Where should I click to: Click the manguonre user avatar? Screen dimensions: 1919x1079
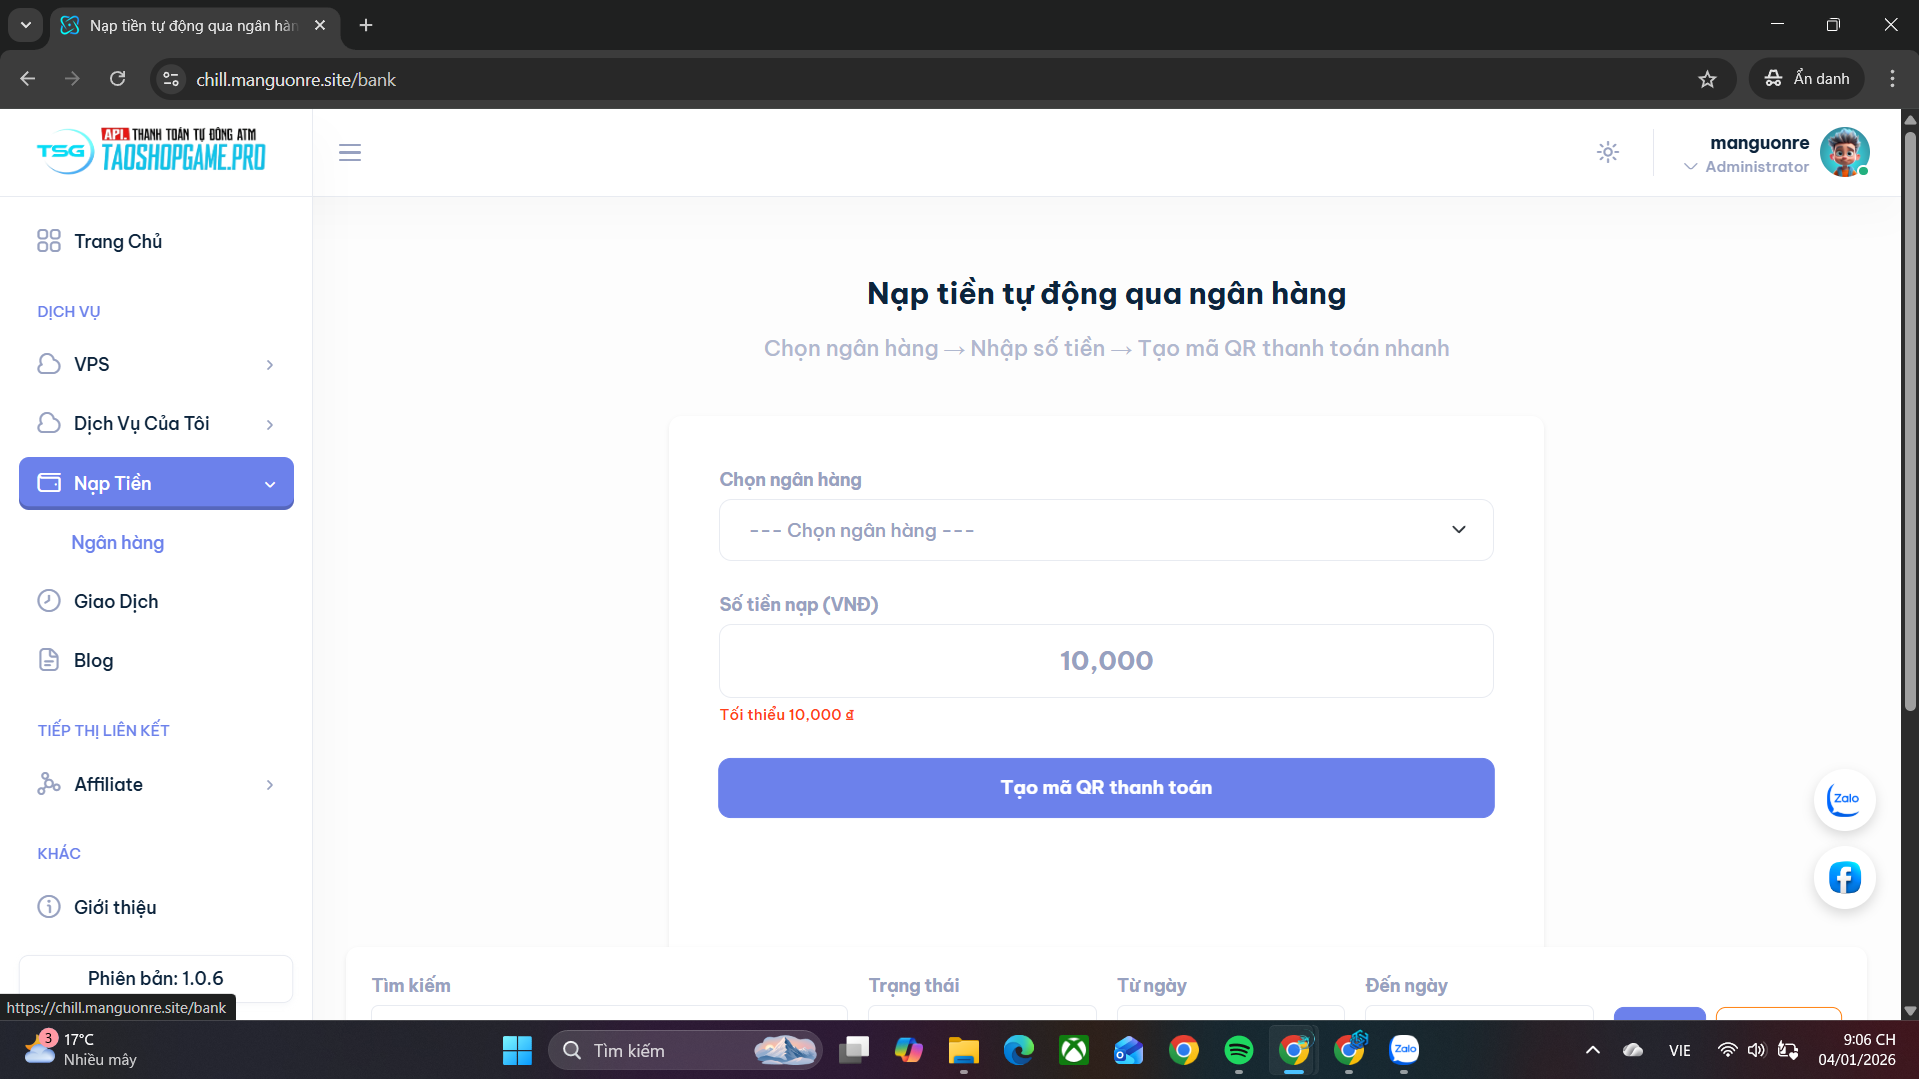coord(1844,152)
